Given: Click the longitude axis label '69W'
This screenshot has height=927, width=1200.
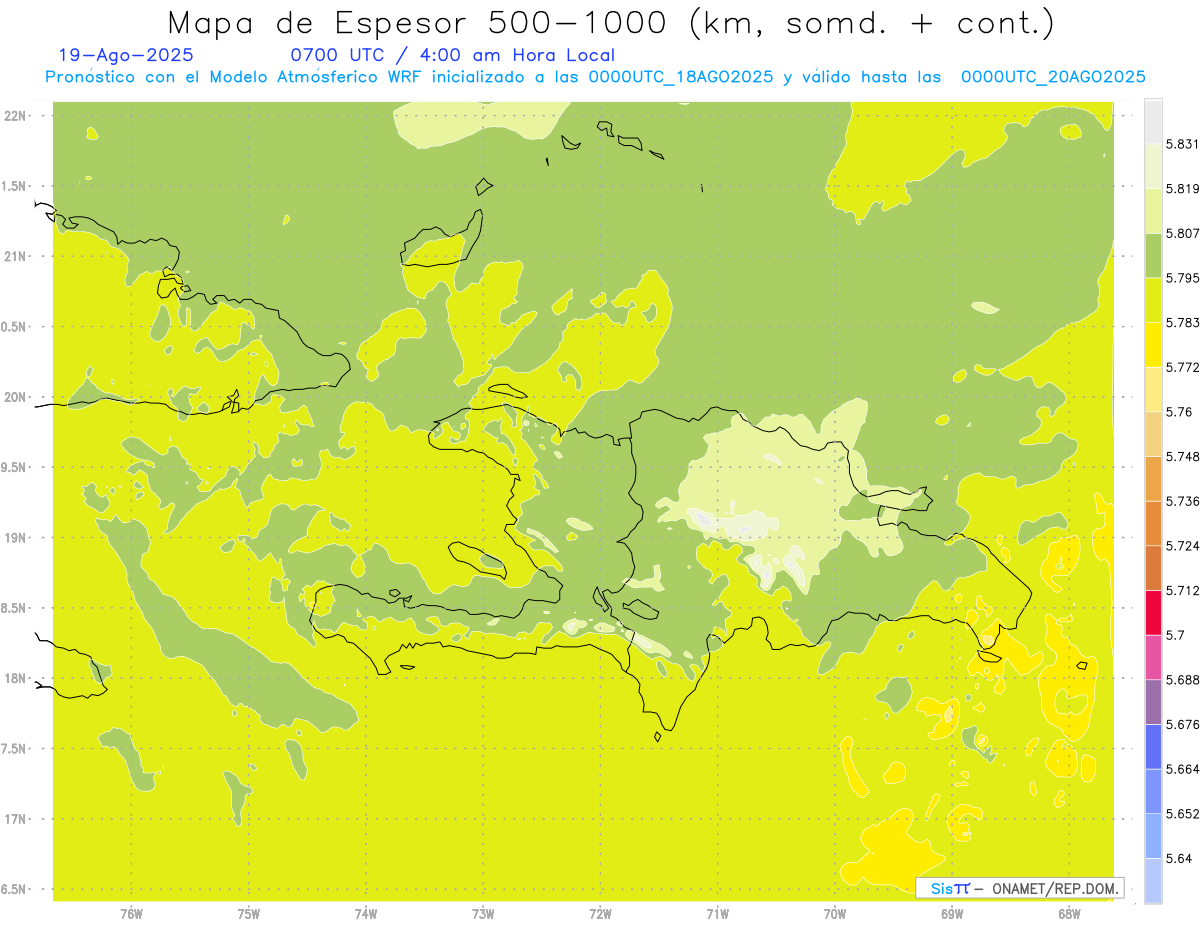Looking at the screenshot, I should [952, 914].
